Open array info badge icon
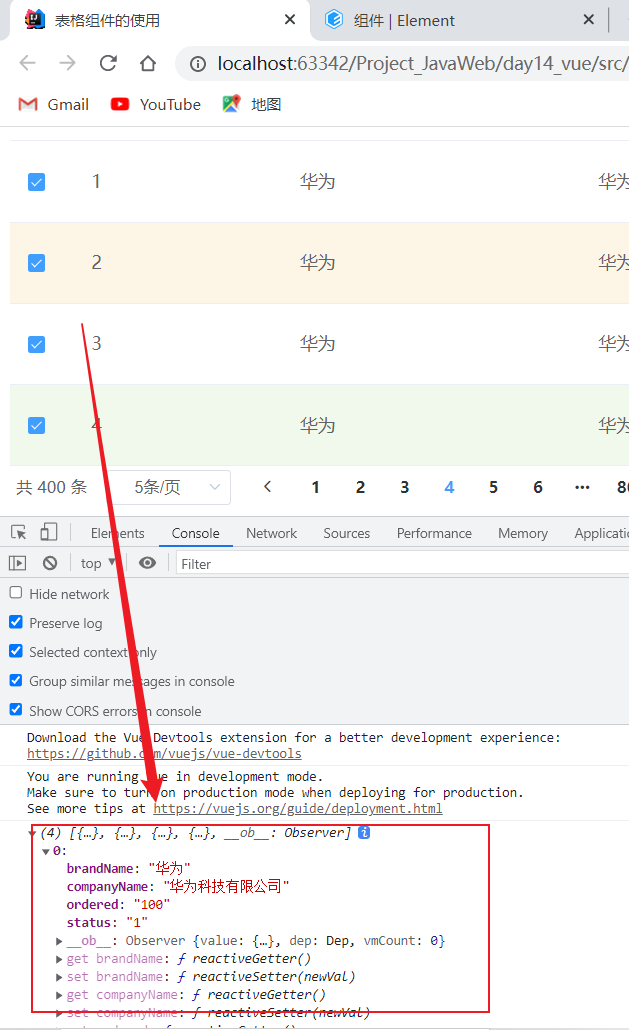This screenshot has height=1030, width=629. click(x=364, y=832)
